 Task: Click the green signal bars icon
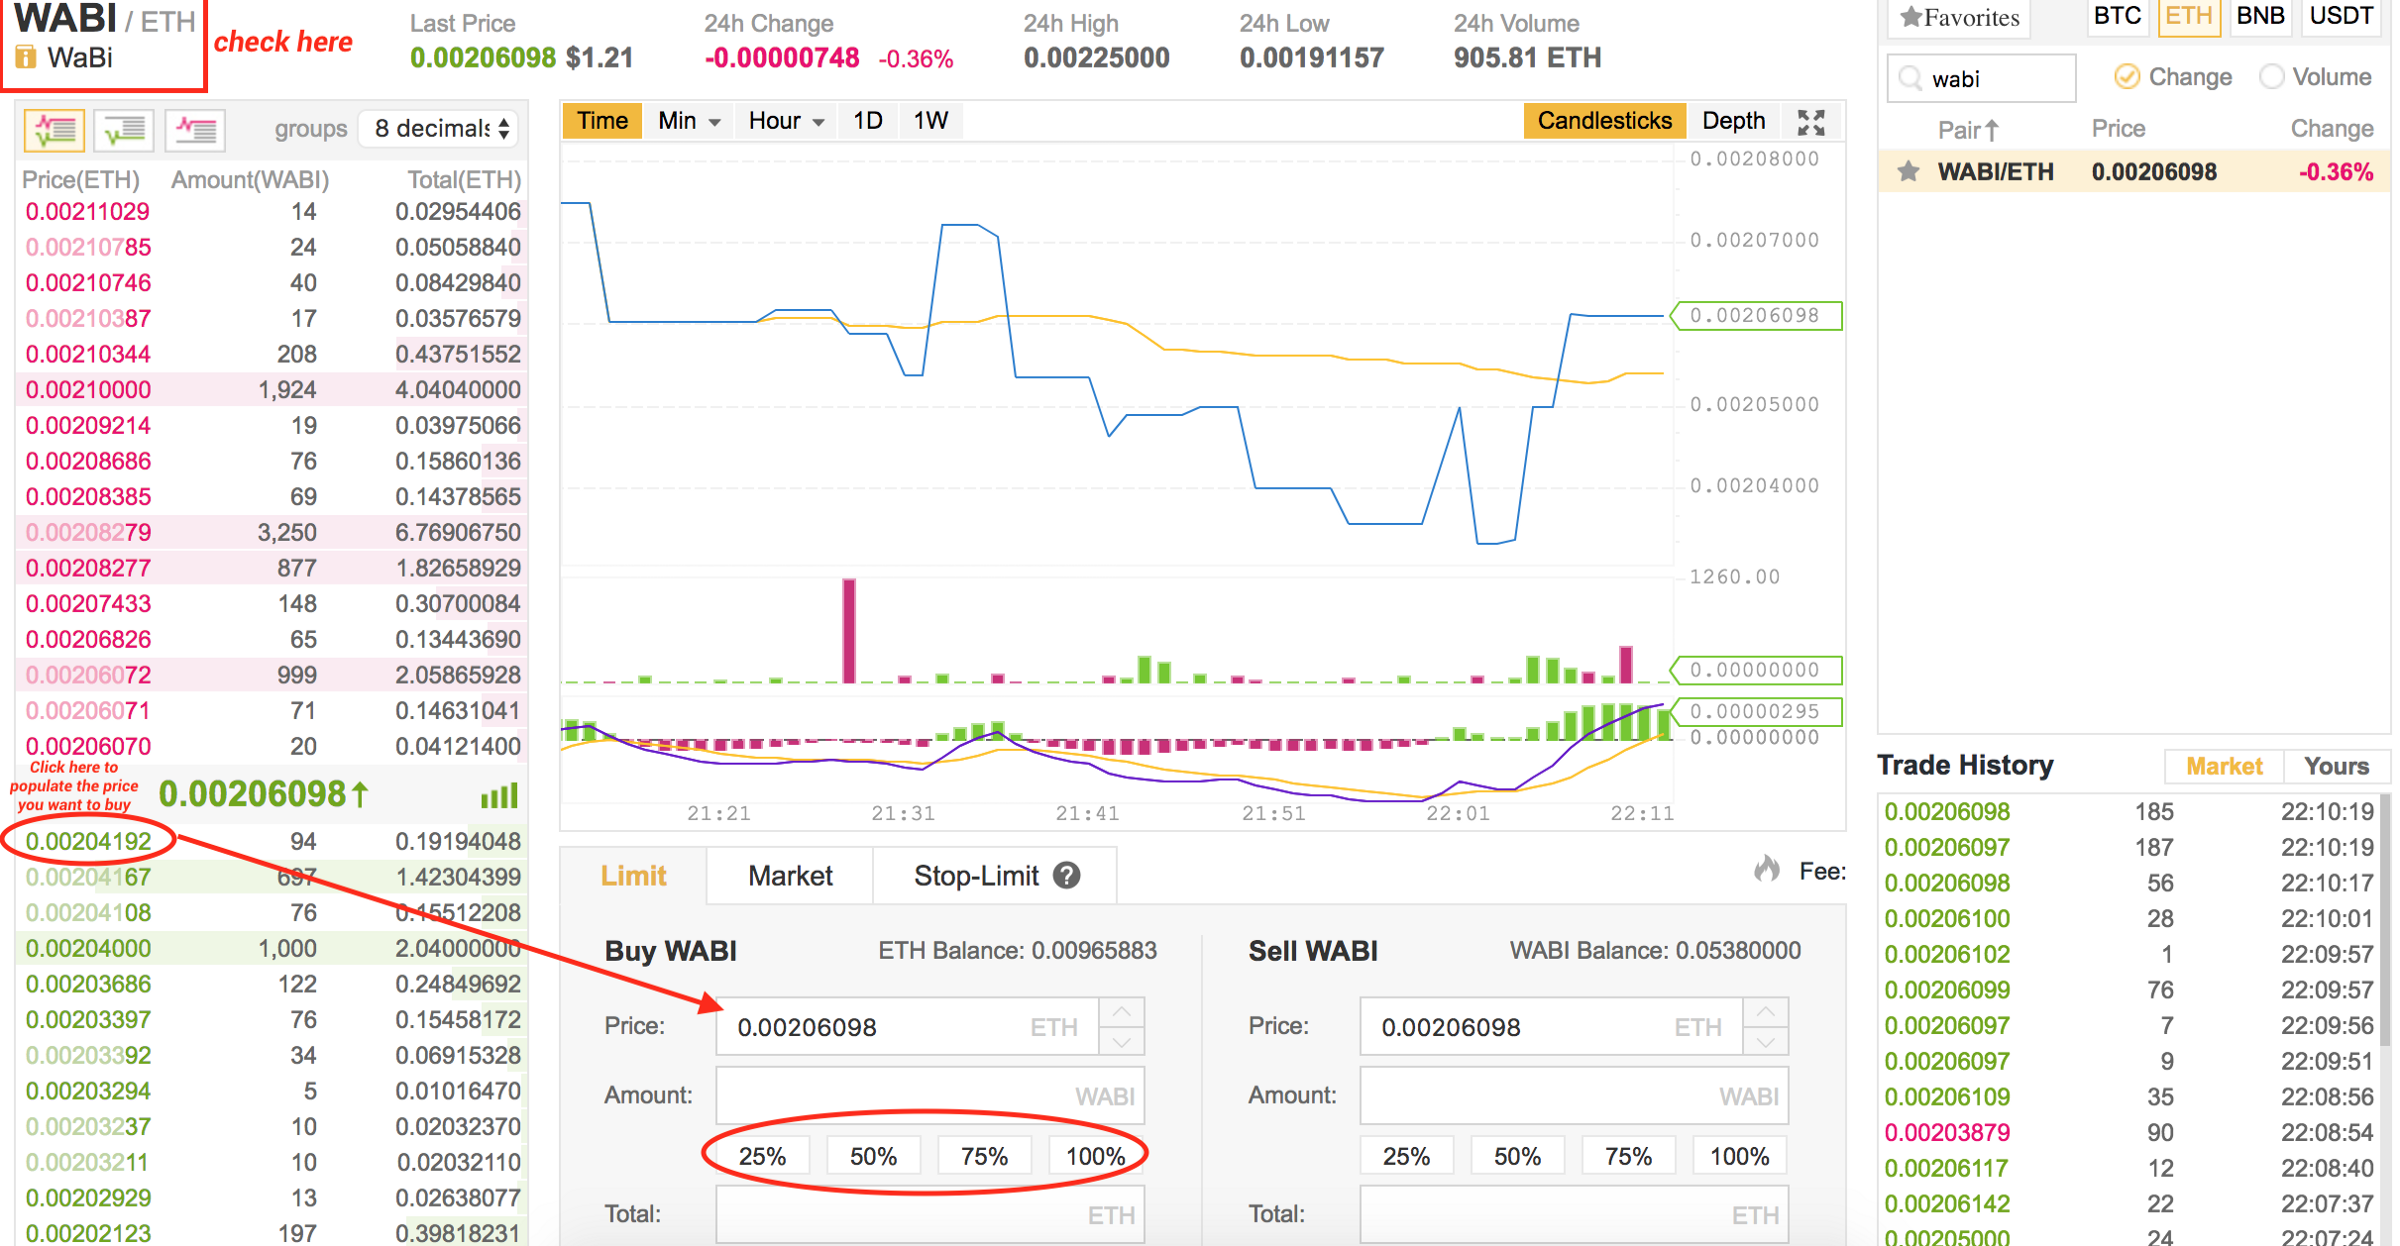pyautogui.click(x=499, y=796)
